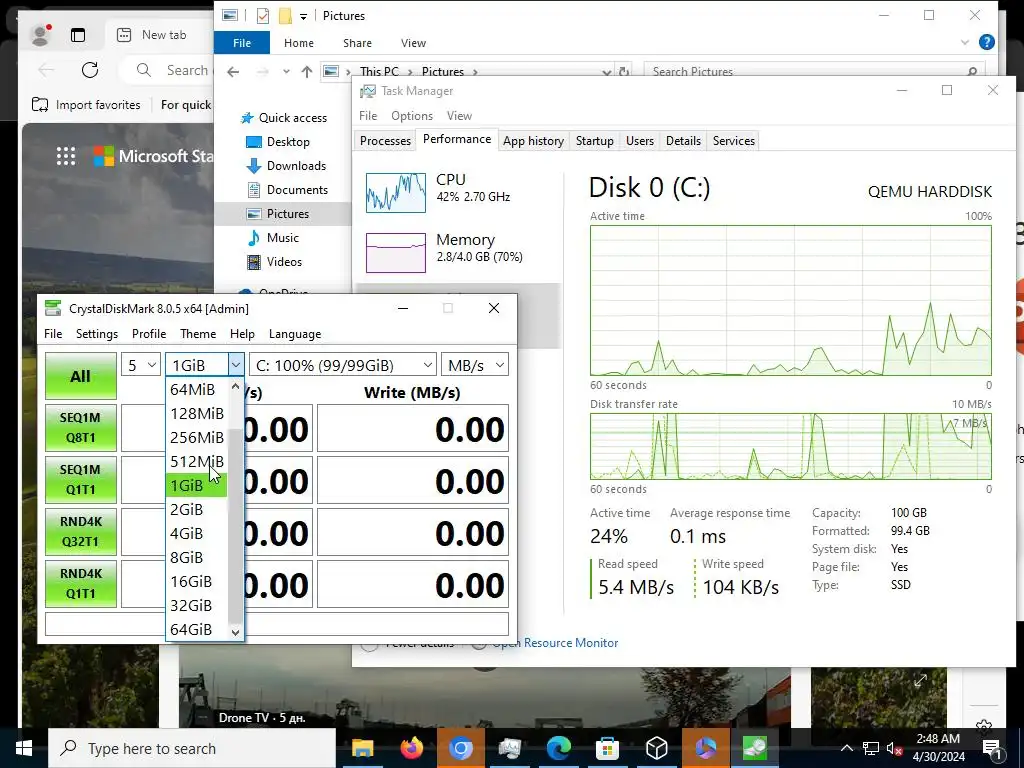Click size list scrollbar up arrow
Screen dimensions: 1024x768
(236, 387)
